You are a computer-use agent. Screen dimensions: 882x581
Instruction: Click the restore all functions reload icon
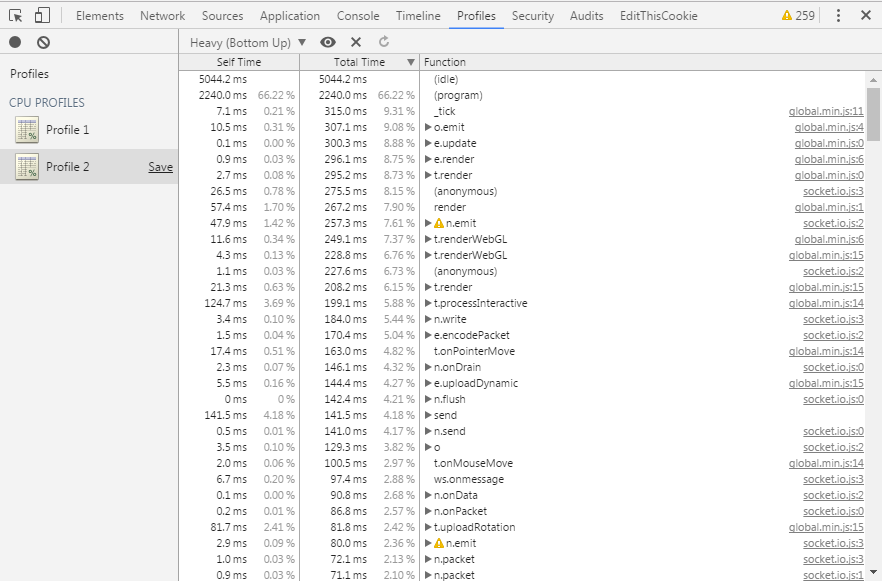(x=384, y=42)
